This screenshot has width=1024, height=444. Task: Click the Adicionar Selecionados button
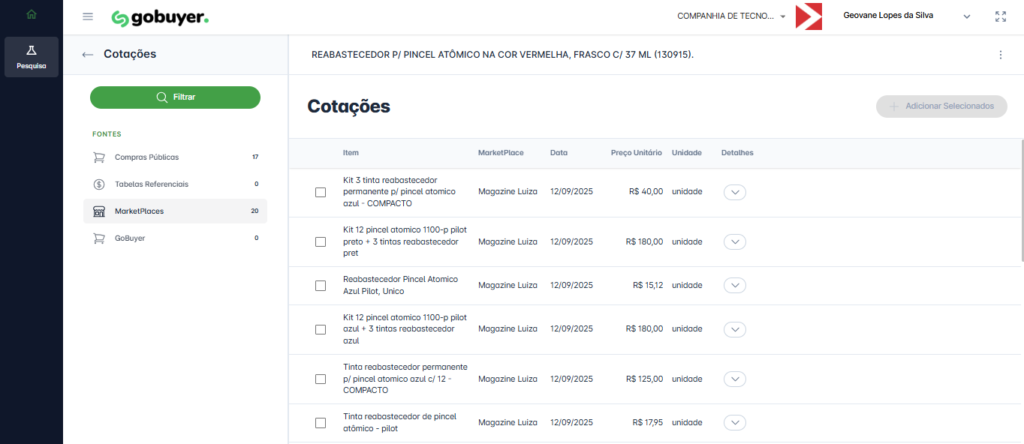[x=940, y=106]
